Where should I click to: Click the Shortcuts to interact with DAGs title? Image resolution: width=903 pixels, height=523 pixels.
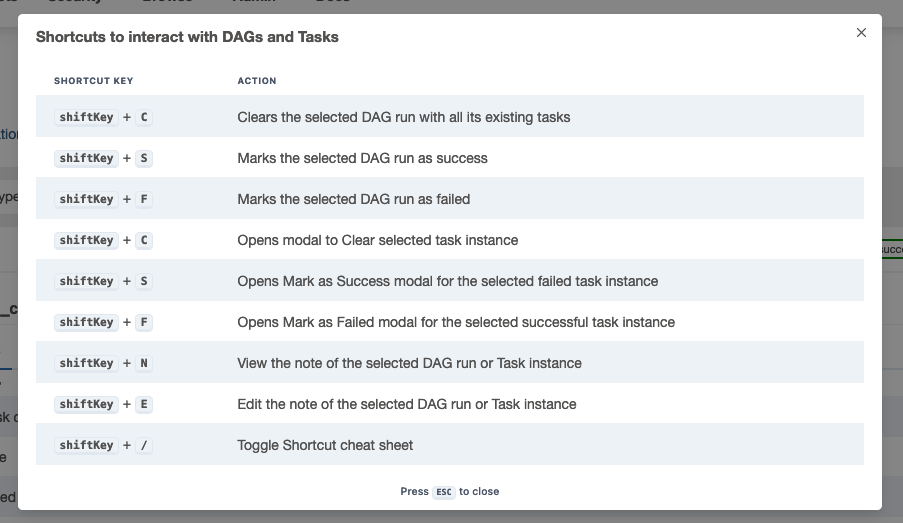[187, 37]
